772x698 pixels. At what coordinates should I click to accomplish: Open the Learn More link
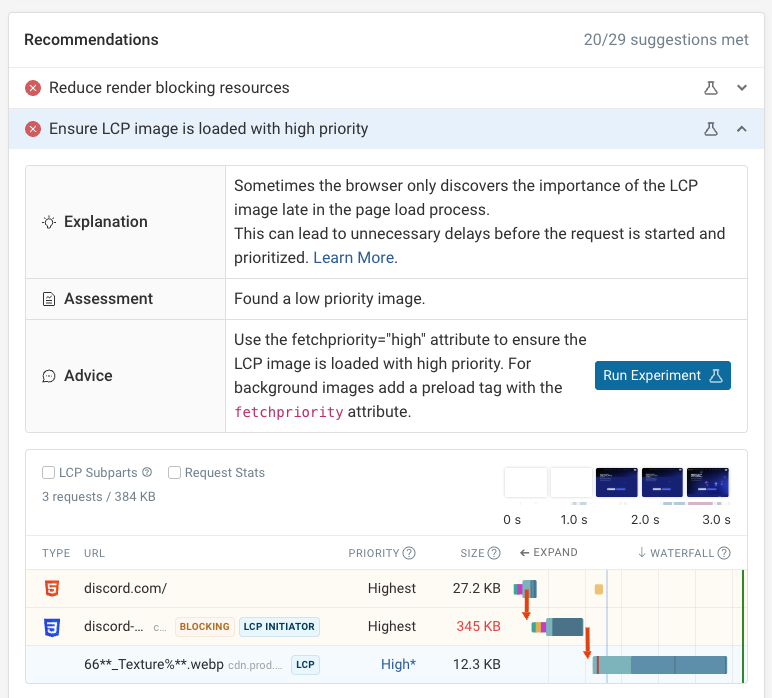point(354,257)
